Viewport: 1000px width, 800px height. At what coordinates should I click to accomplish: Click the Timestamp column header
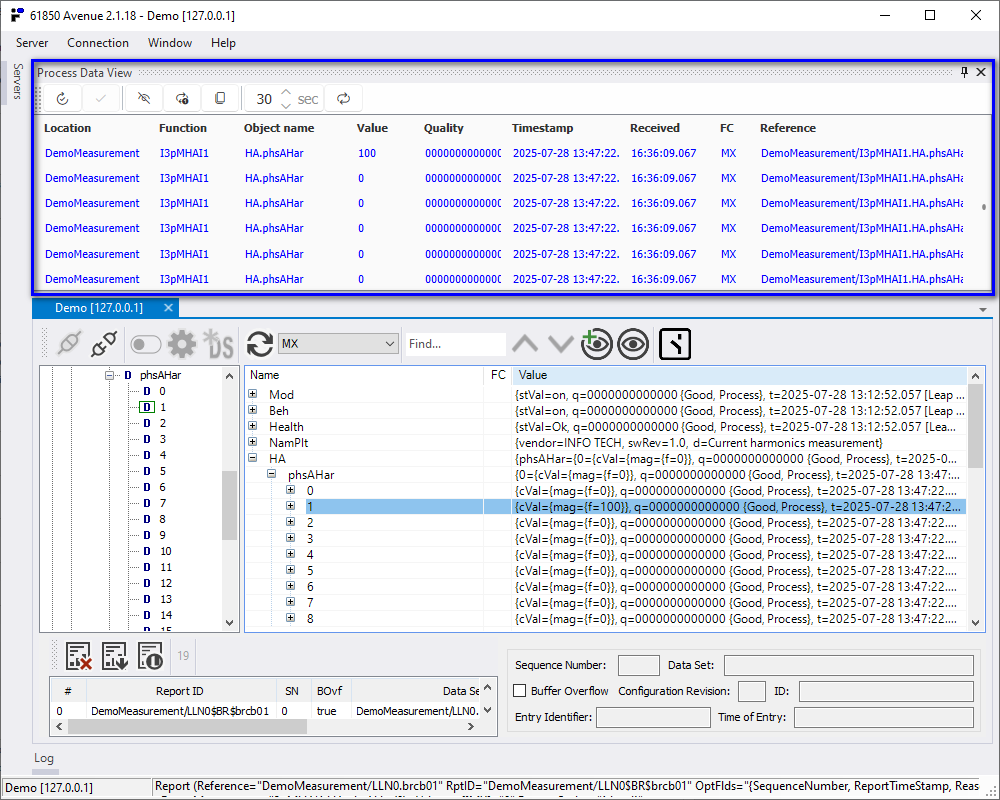point(543,128)
